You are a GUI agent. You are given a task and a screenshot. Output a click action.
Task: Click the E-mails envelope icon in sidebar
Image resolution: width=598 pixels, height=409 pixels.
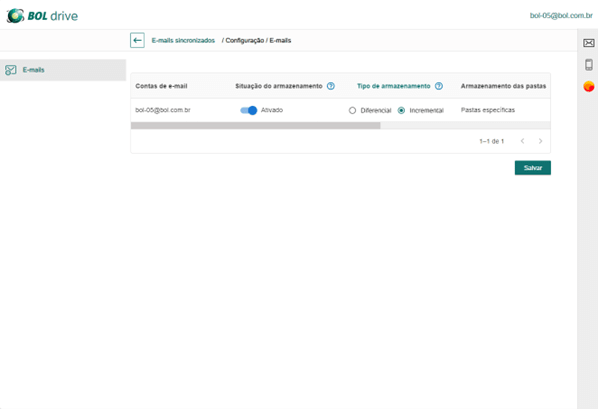point(11,70)
